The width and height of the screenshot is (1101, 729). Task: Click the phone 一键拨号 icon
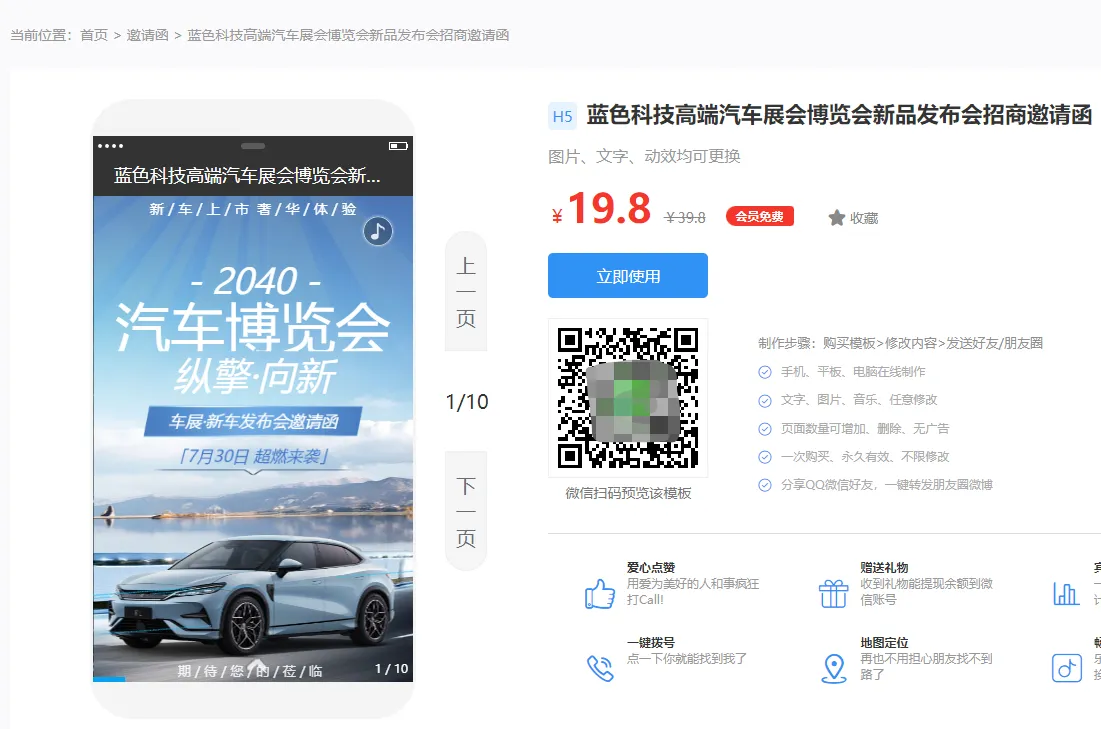point(600,668)
